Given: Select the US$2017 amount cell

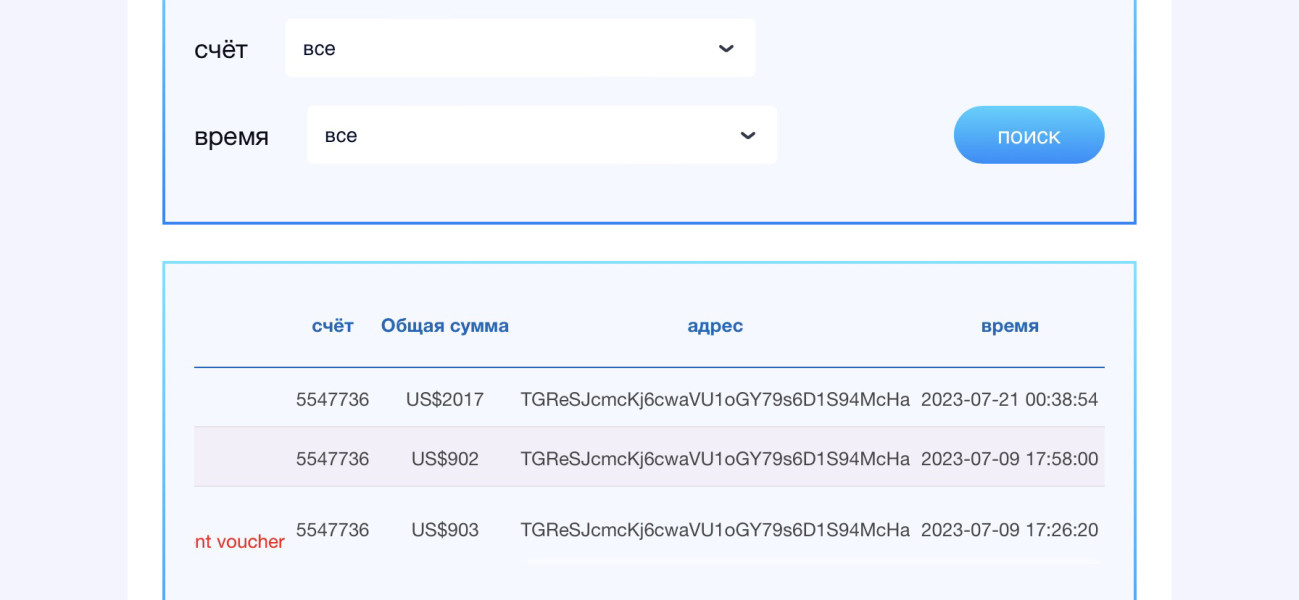Looking at the screenshot, I should pyautogui.click(x=445, y=400).
